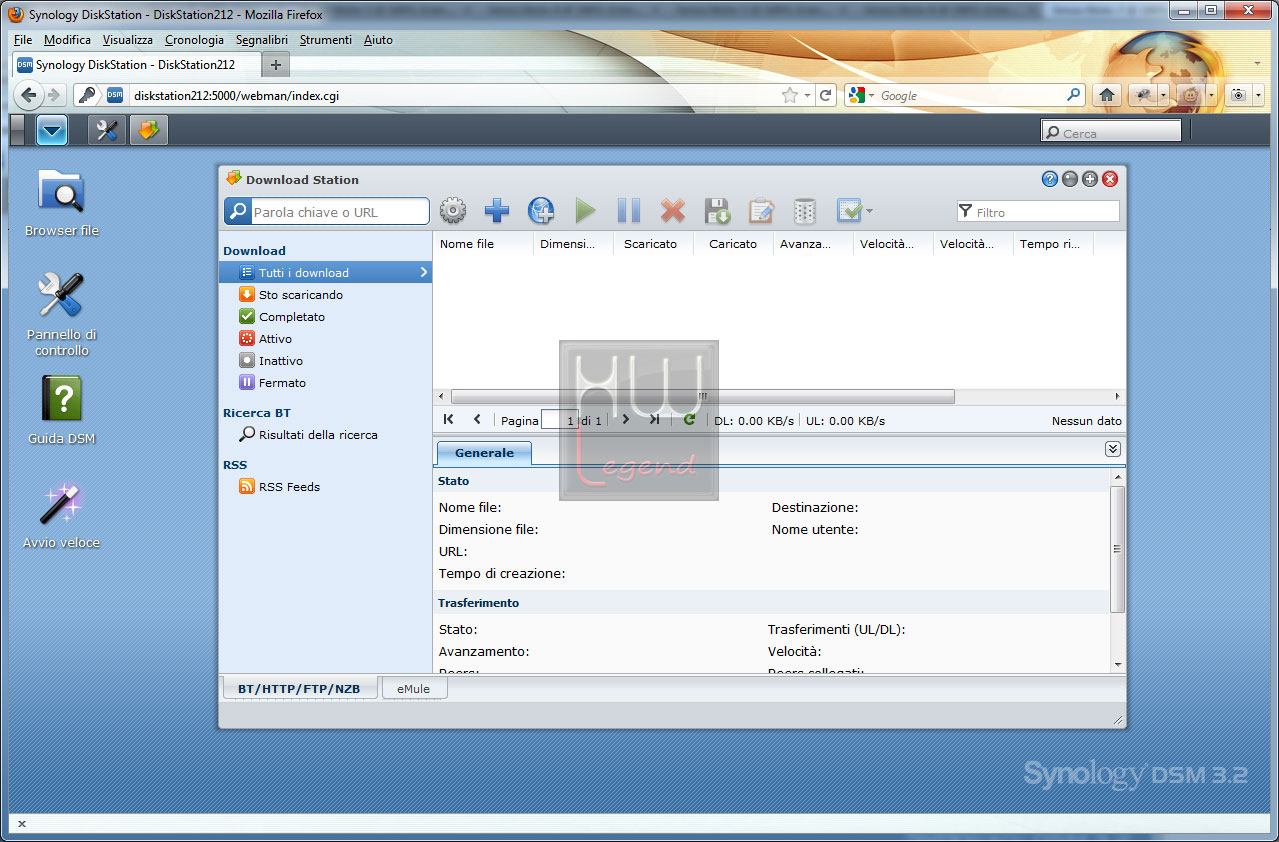
Task: Select Tutti i download category
Action: tap(326, 272)
